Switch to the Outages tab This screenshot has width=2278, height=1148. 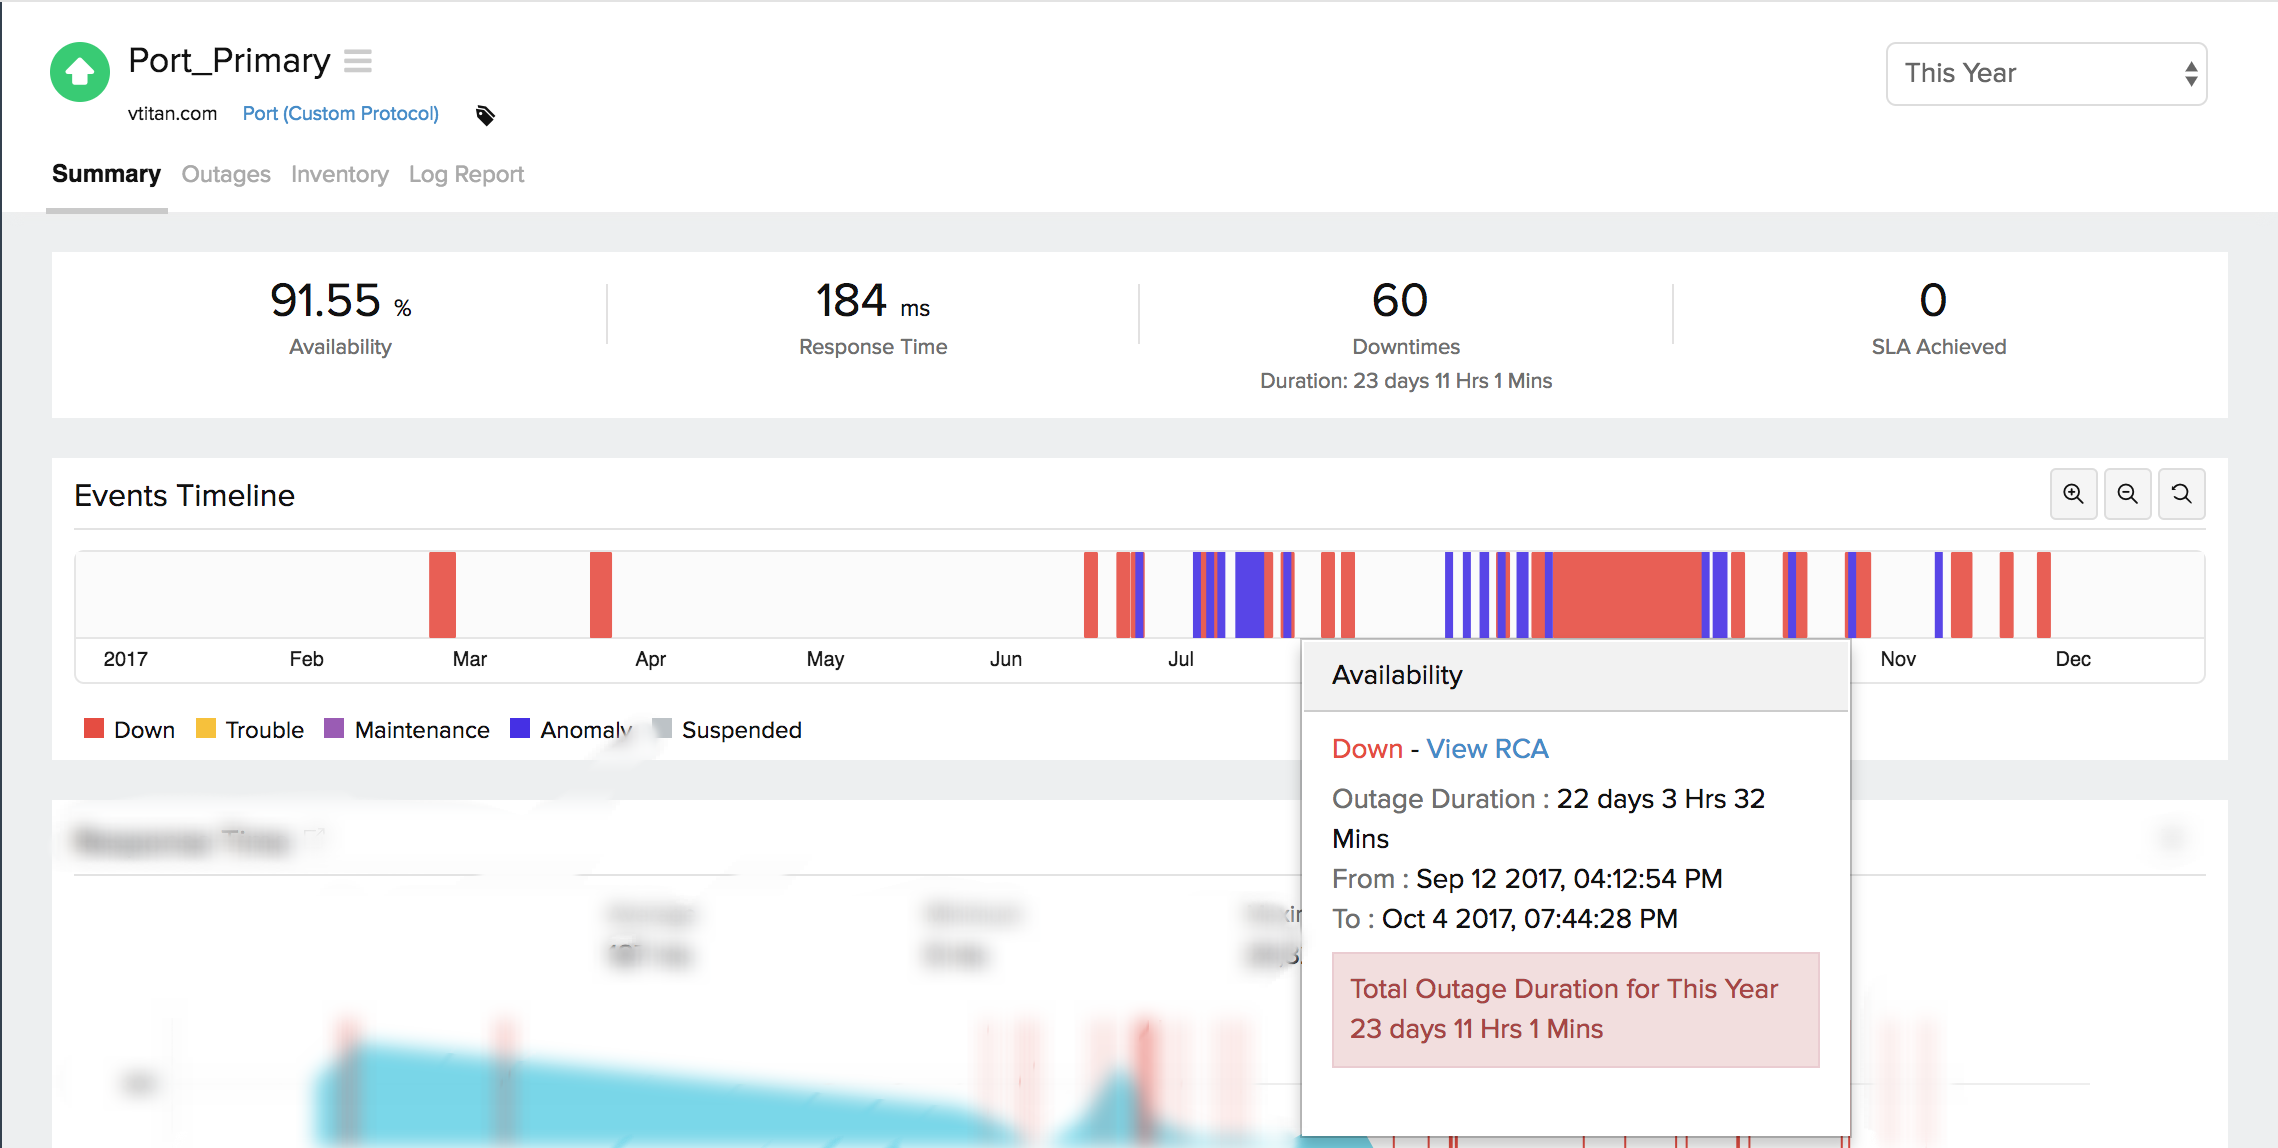click(226, 174)
